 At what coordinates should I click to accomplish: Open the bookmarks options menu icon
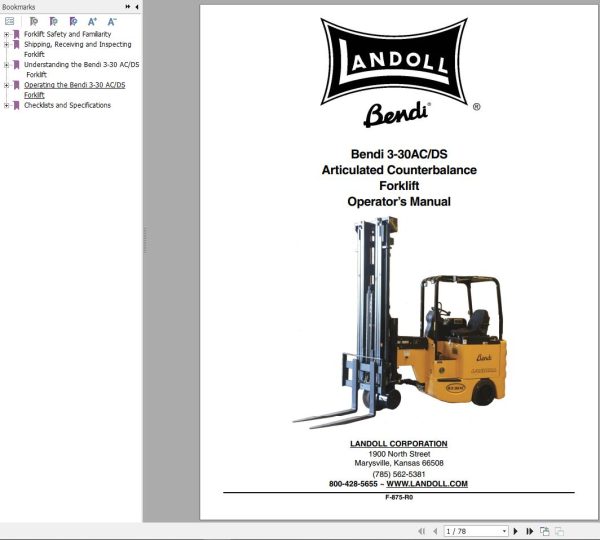[x=10, y=21]
